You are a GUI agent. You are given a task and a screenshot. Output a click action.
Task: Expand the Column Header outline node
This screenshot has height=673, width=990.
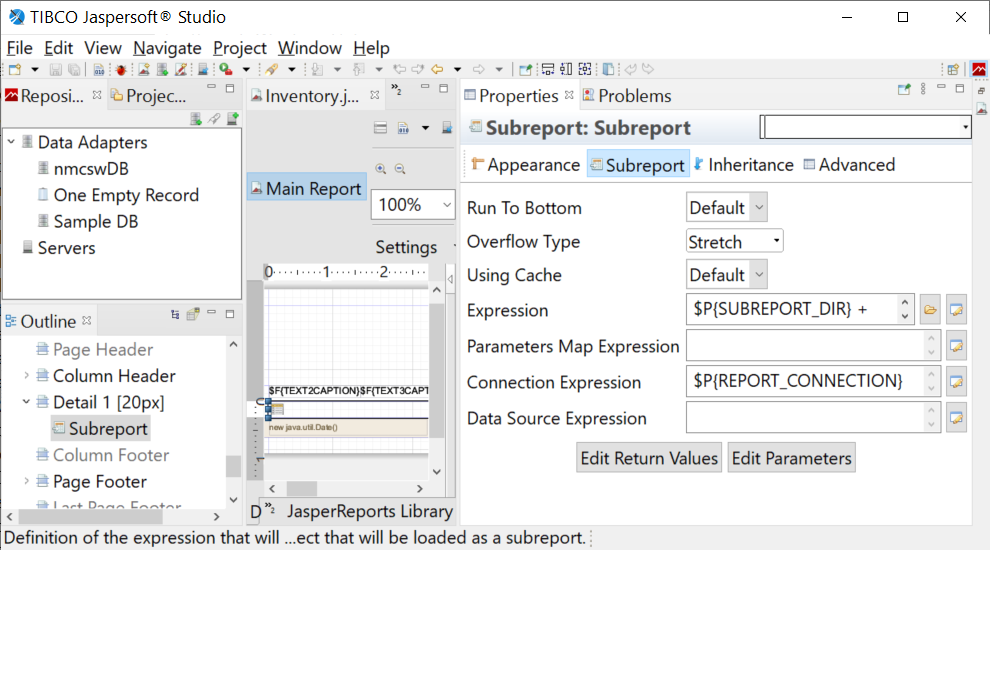click(x=27, y=376)
